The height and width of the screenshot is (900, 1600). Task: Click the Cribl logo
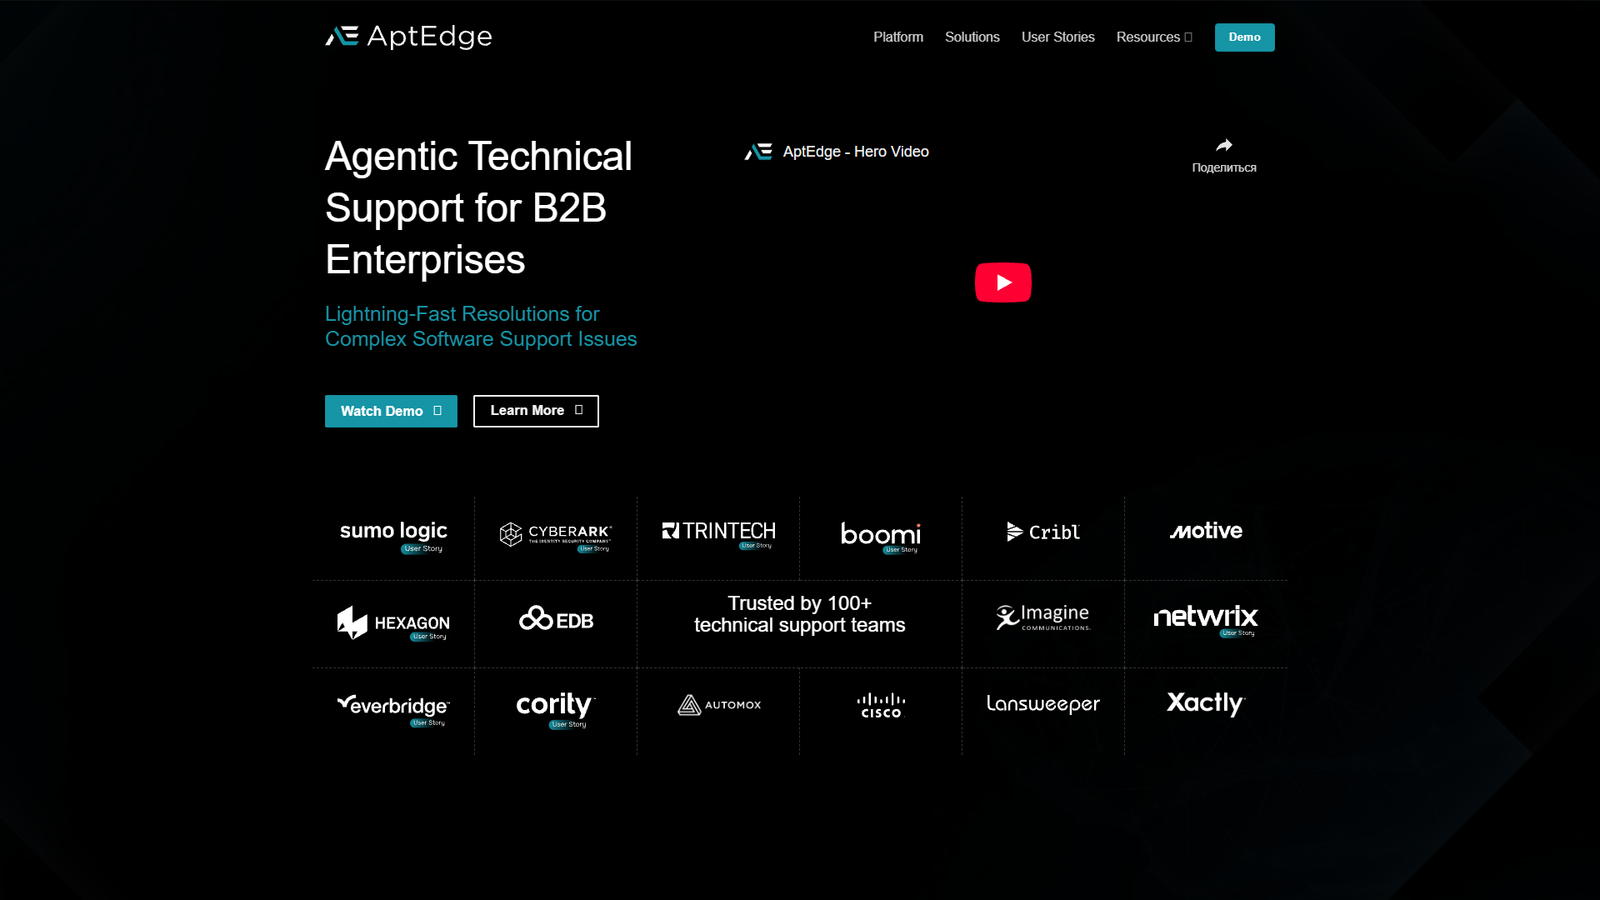point(1043,532)
